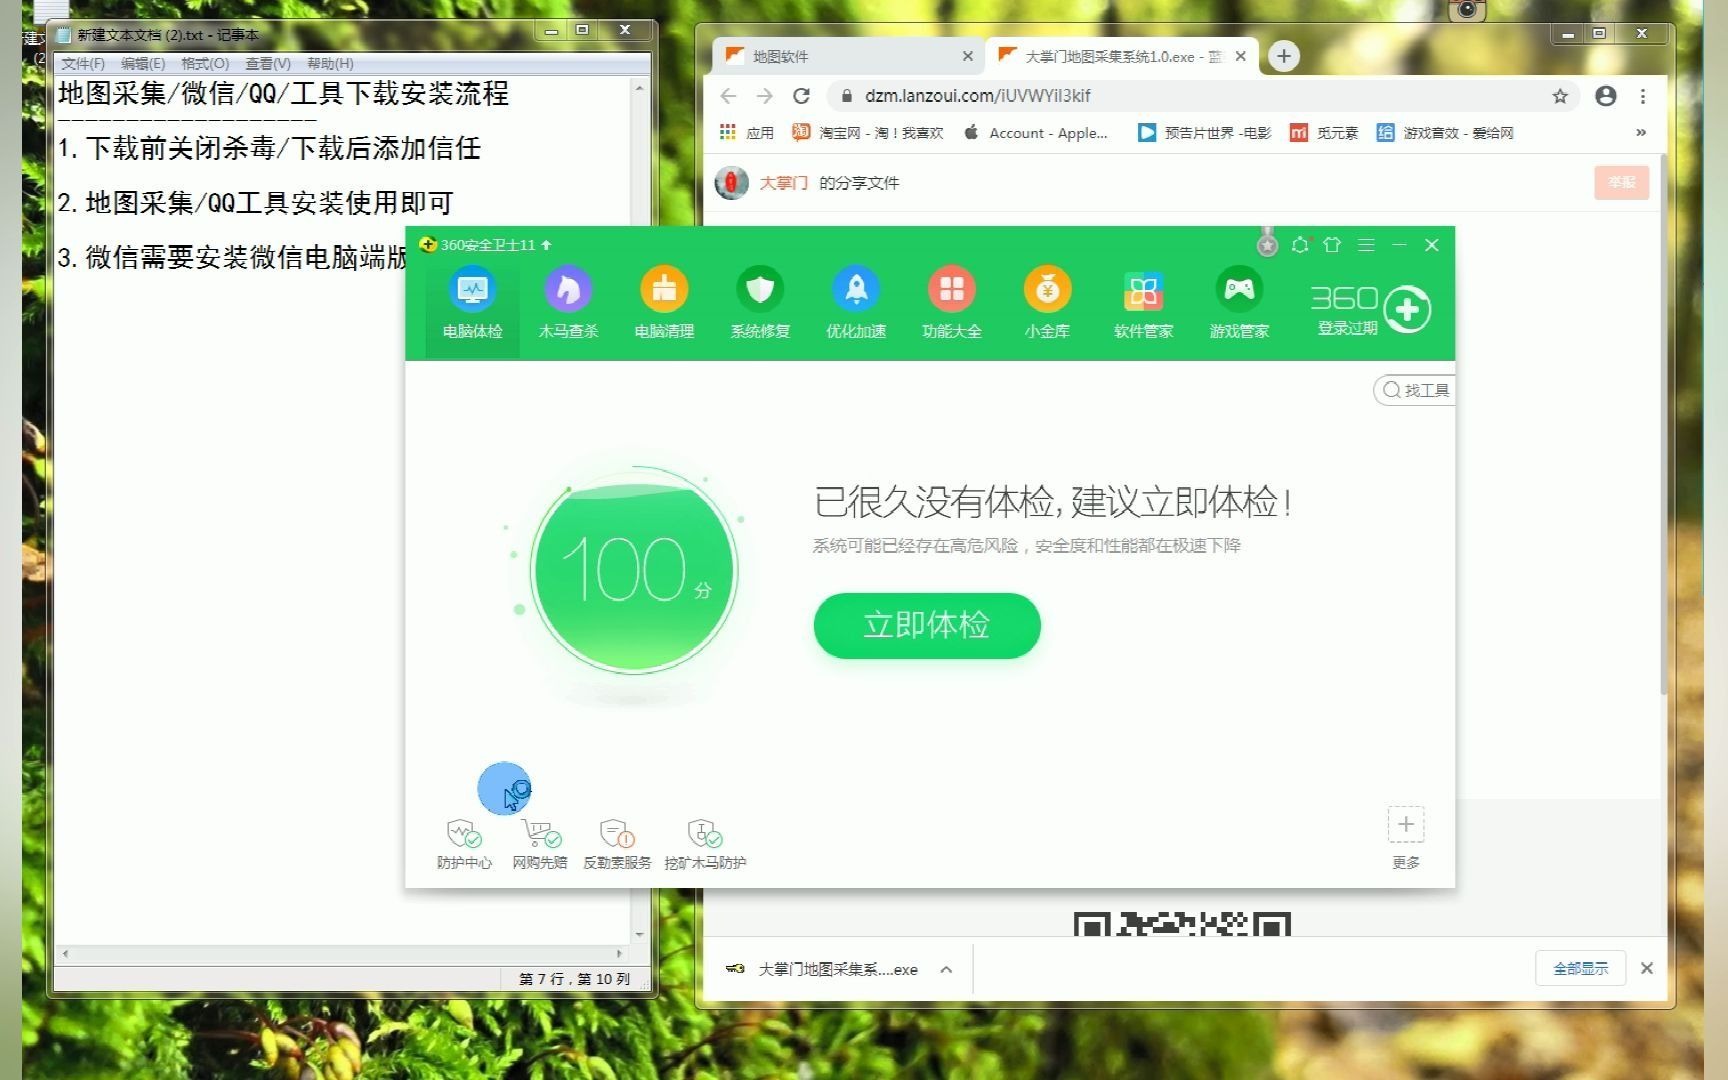Reload the lanzoui page
The image size is (1728, 1080).
pos(801,96)
